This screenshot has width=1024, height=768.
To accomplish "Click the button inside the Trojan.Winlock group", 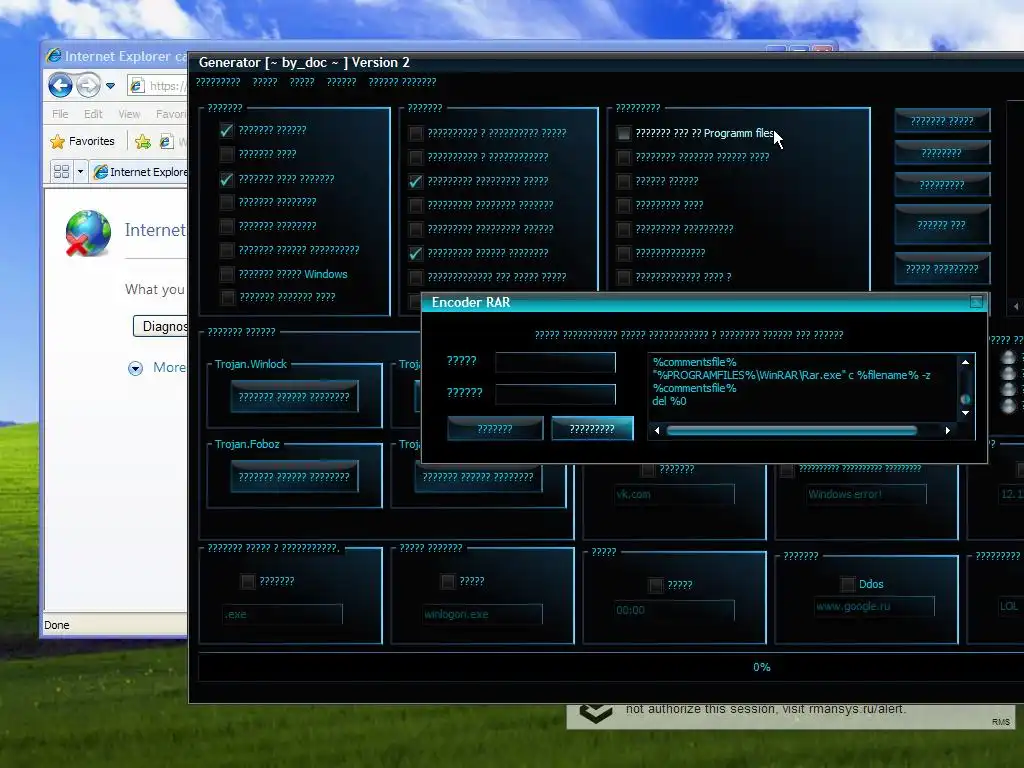I will point(294,396).
